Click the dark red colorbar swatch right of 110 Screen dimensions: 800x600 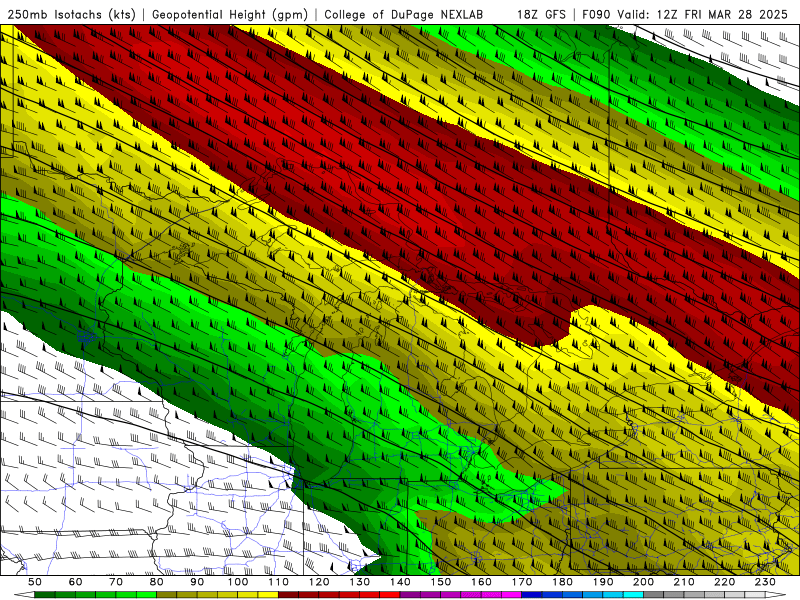(289, 595)
